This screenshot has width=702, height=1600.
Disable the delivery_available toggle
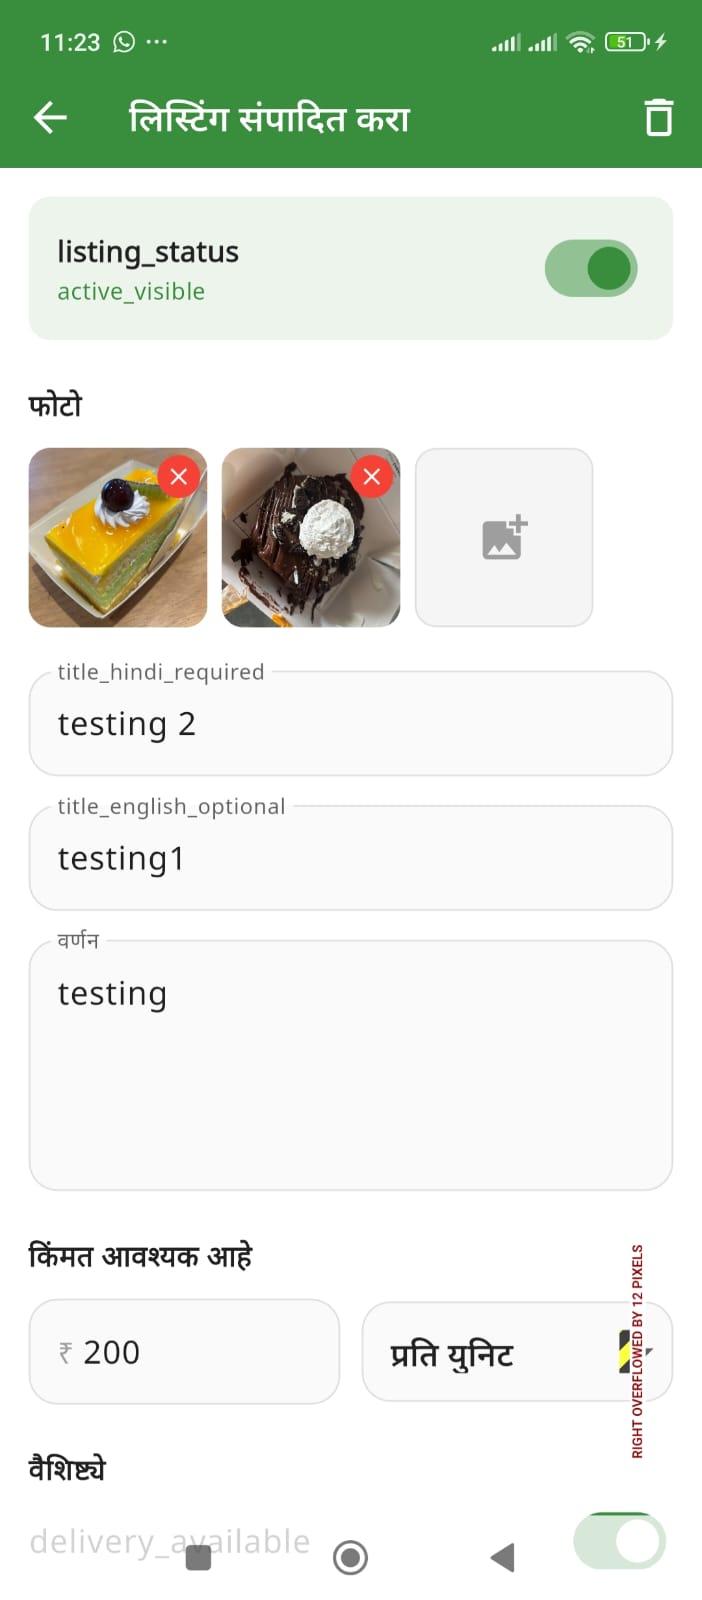coord(620,1540)
